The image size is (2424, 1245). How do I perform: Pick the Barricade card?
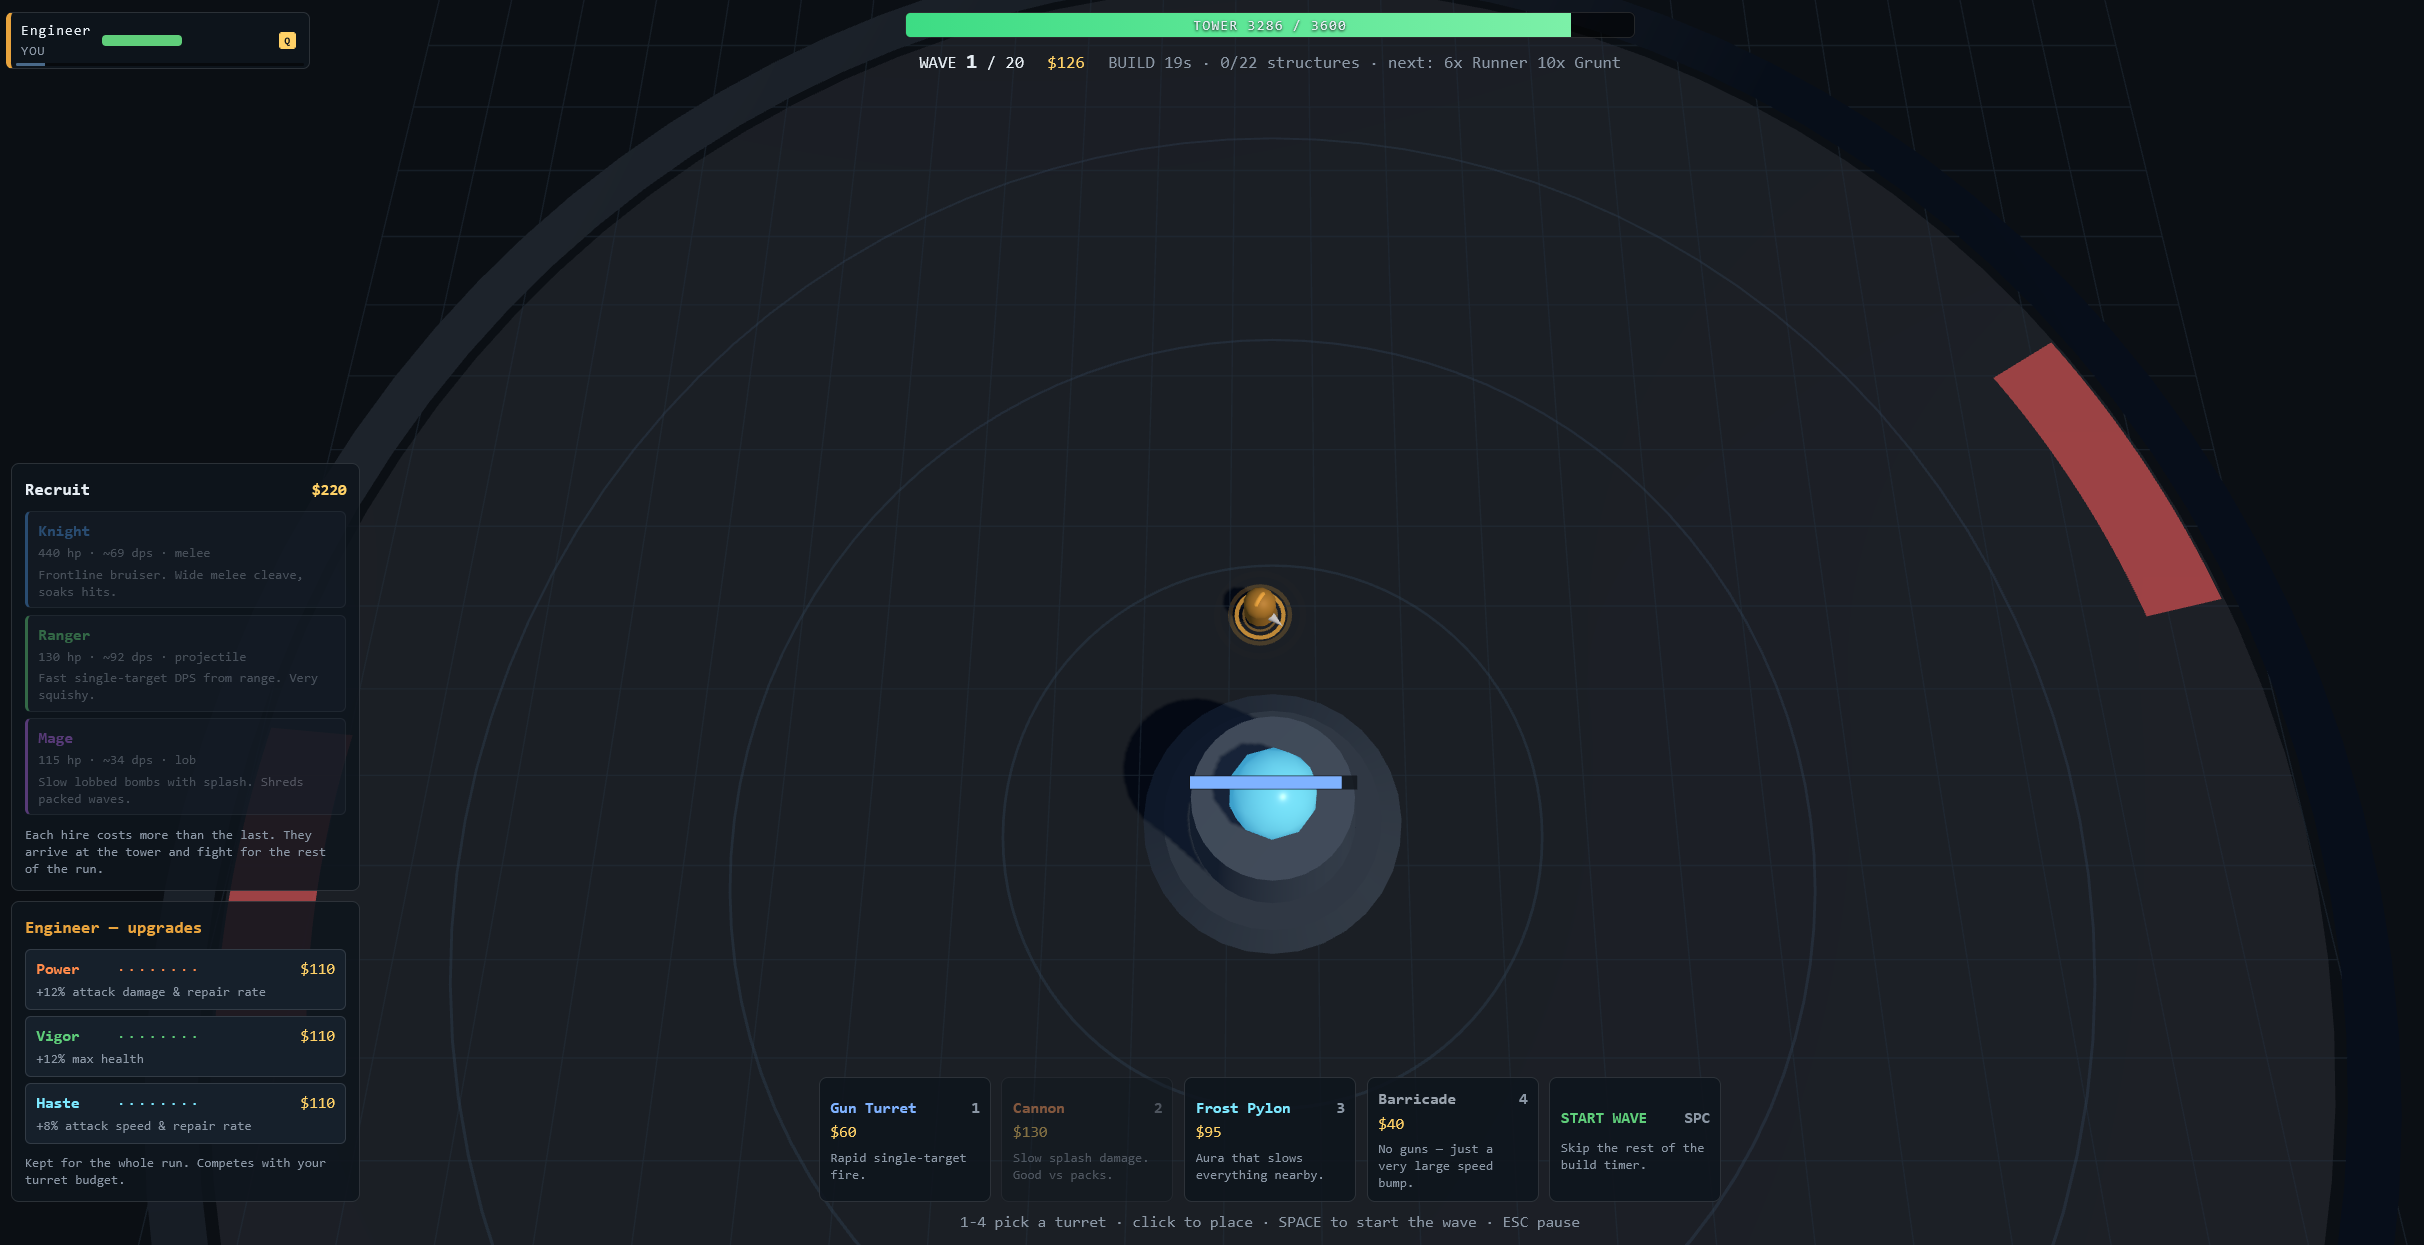[x=1453, y=1140]
